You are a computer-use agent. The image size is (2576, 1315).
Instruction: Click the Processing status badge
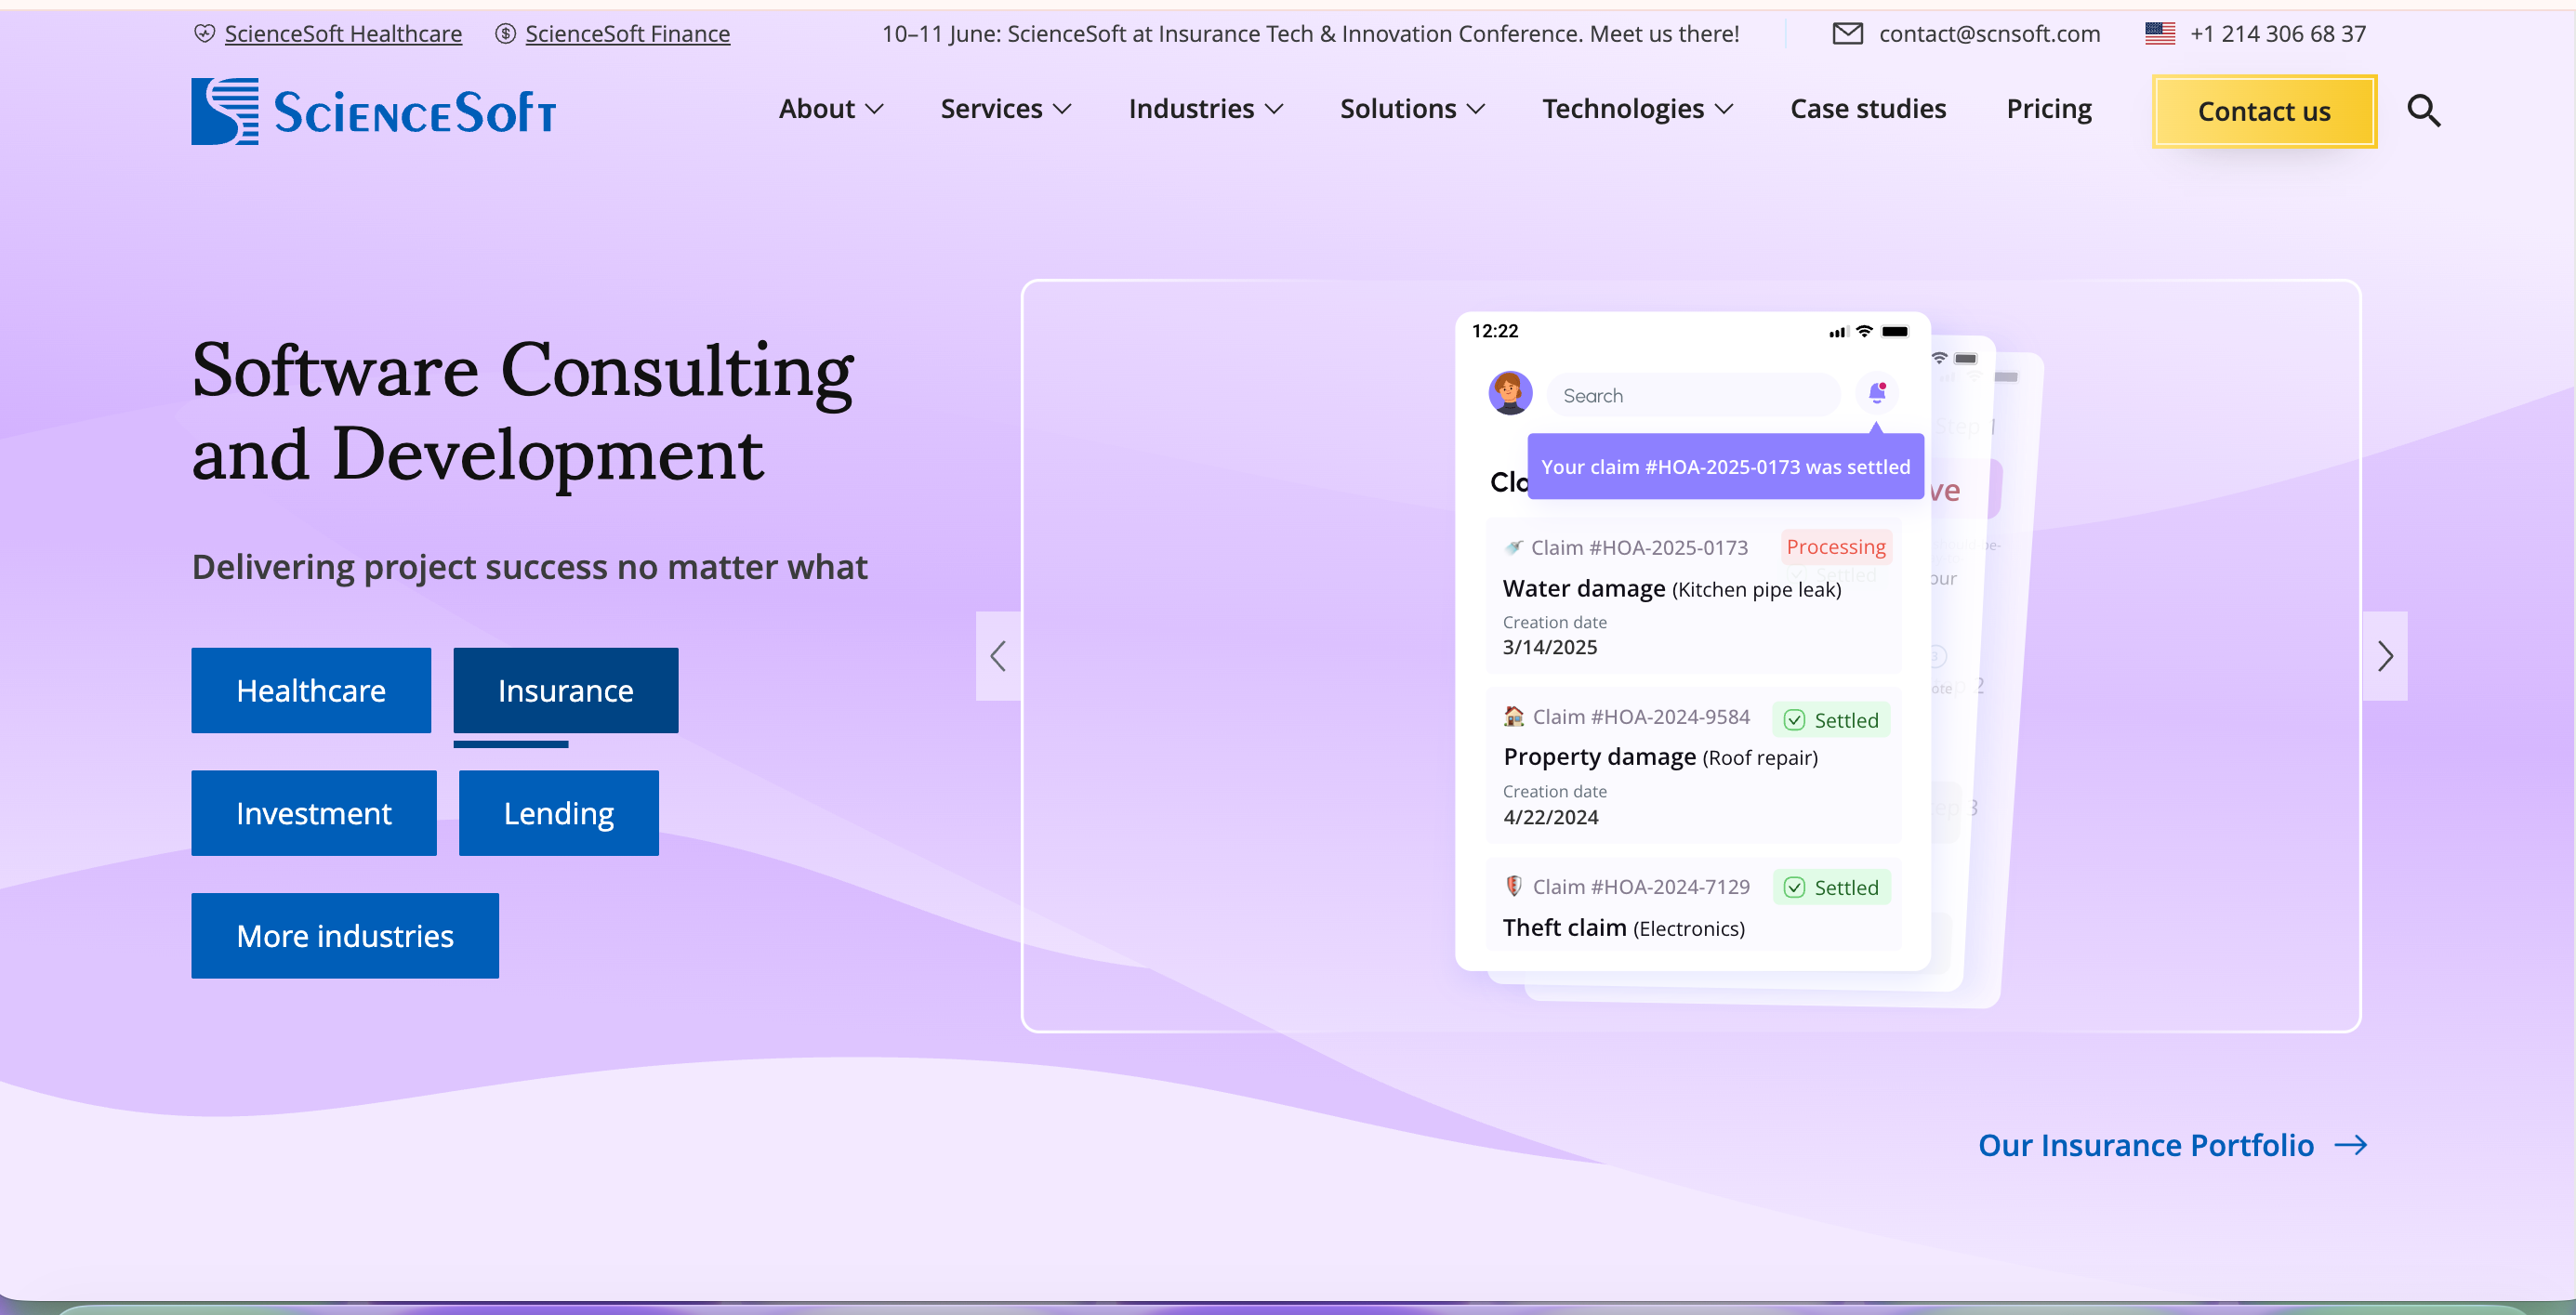coord(1836,547)
